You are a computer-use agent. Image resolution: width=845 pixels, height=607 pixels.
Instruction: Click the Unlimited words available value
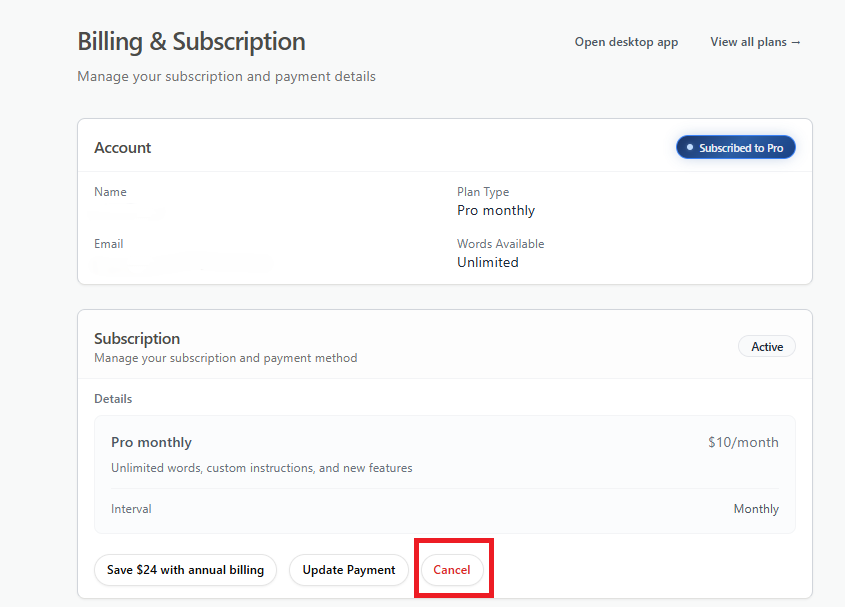click(x=488, y=263)
